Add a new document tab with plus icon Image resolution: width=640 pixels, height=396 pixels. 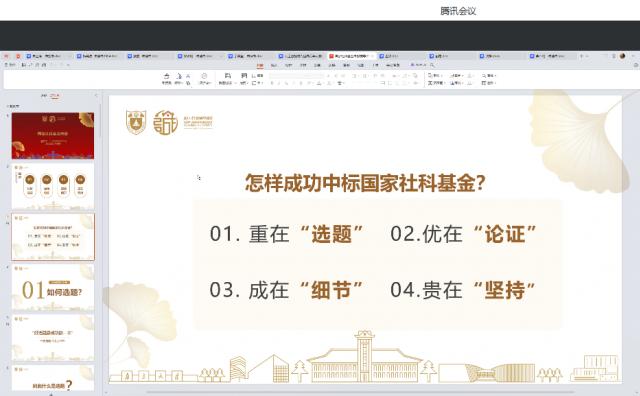tap(582, 56)
